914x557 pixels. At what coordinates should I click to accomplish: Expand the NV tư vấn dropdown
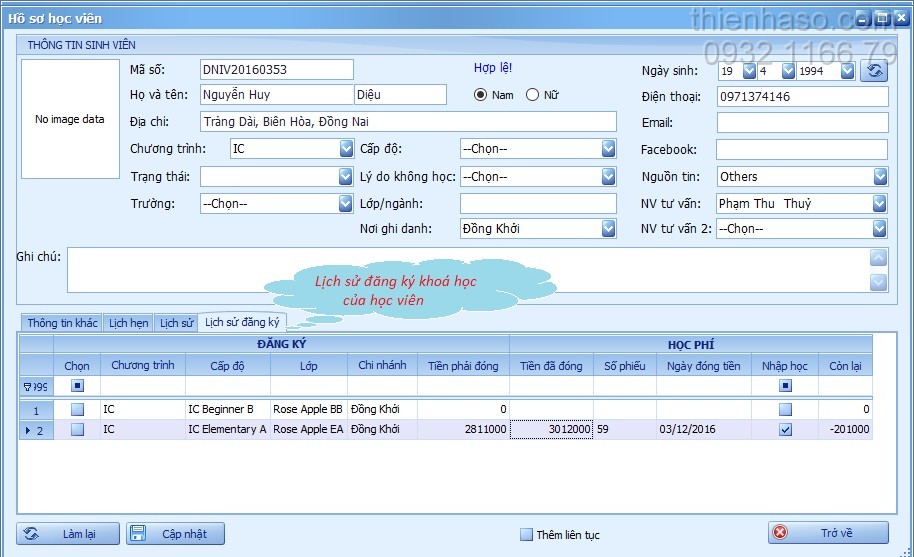880,203
